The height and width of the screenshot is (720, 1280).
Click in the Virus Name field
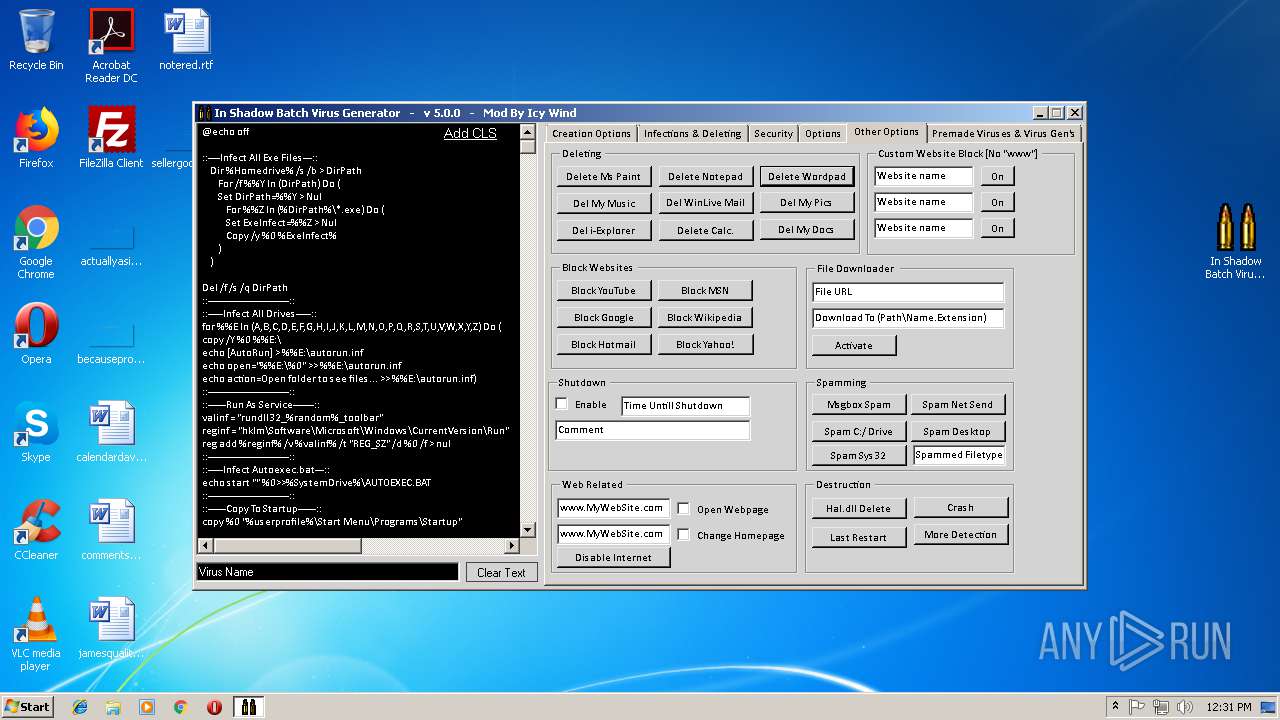327,572
